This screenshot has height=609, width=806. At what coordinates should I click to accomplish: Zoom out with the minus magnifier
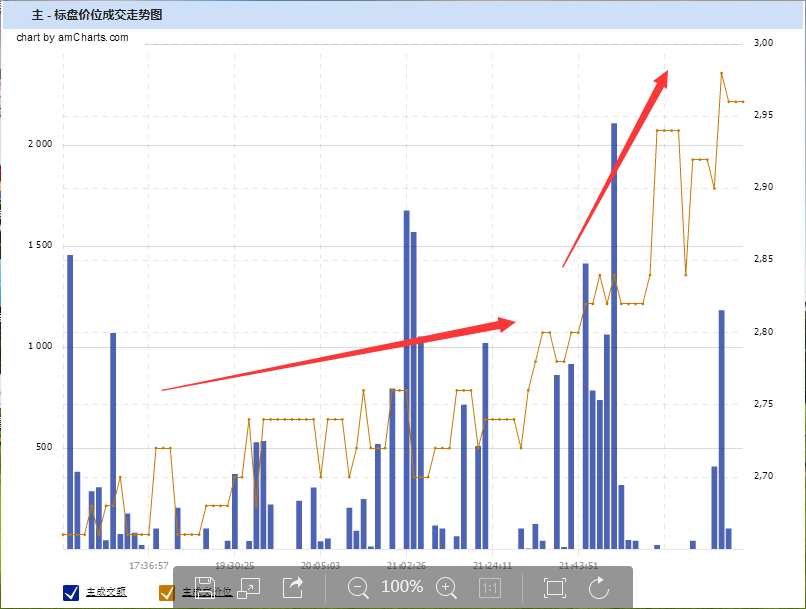(x=358, y=587)
